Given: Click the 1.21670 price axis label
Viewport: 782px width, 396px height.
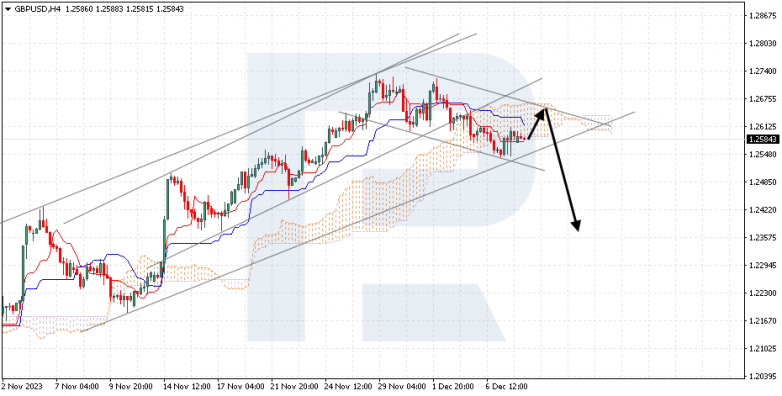Looking at the screenshot, I should [762, 320].
